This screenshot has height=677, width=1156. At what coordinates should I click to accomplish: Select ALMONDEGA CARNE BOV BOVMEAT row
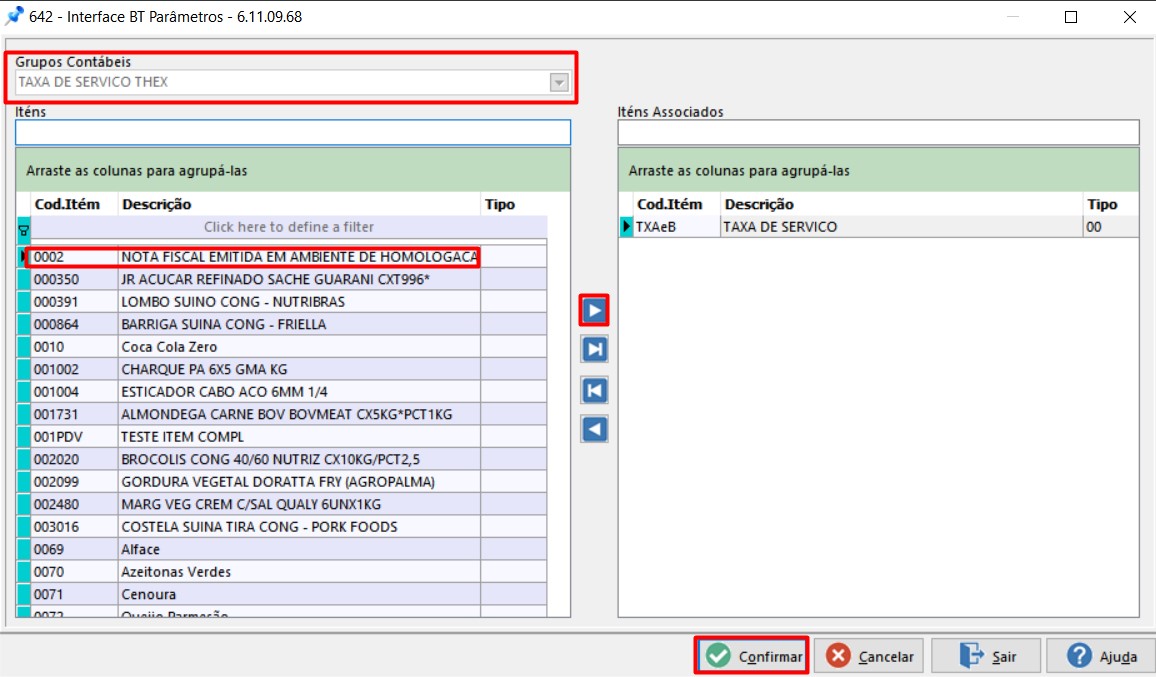[289, 414]
